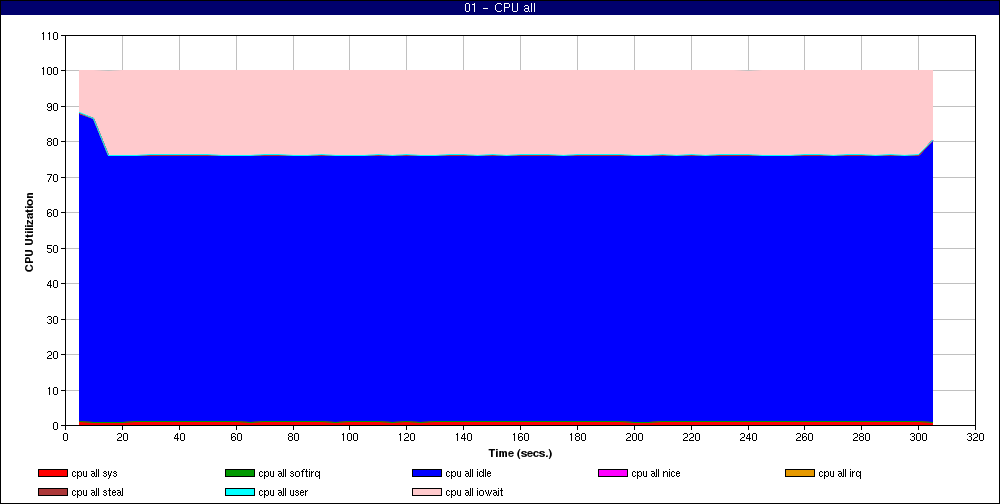Select the 'cpu all steal' legend label
The image size is (1000, 504).
coord(98,492)
